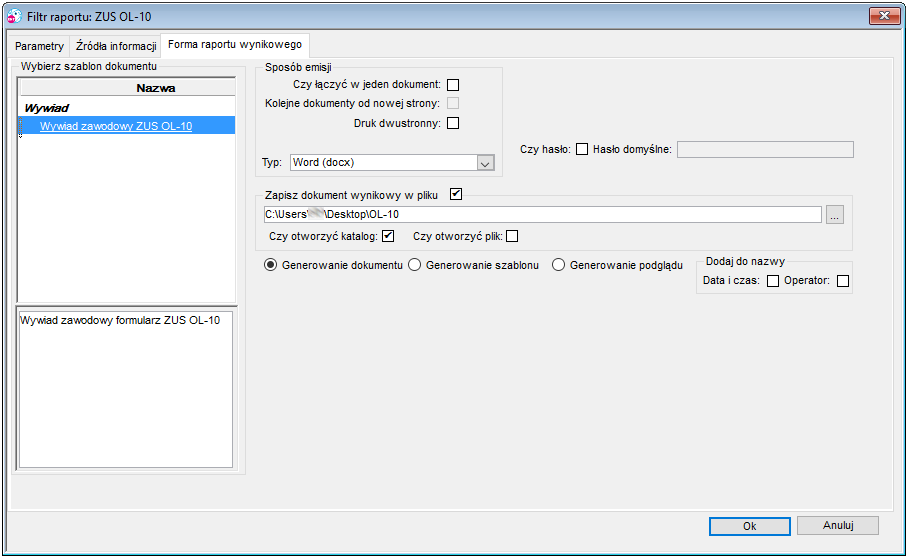Confirm with the Ok button
Viewport: 907px width, 558px height.
point(750,526)
